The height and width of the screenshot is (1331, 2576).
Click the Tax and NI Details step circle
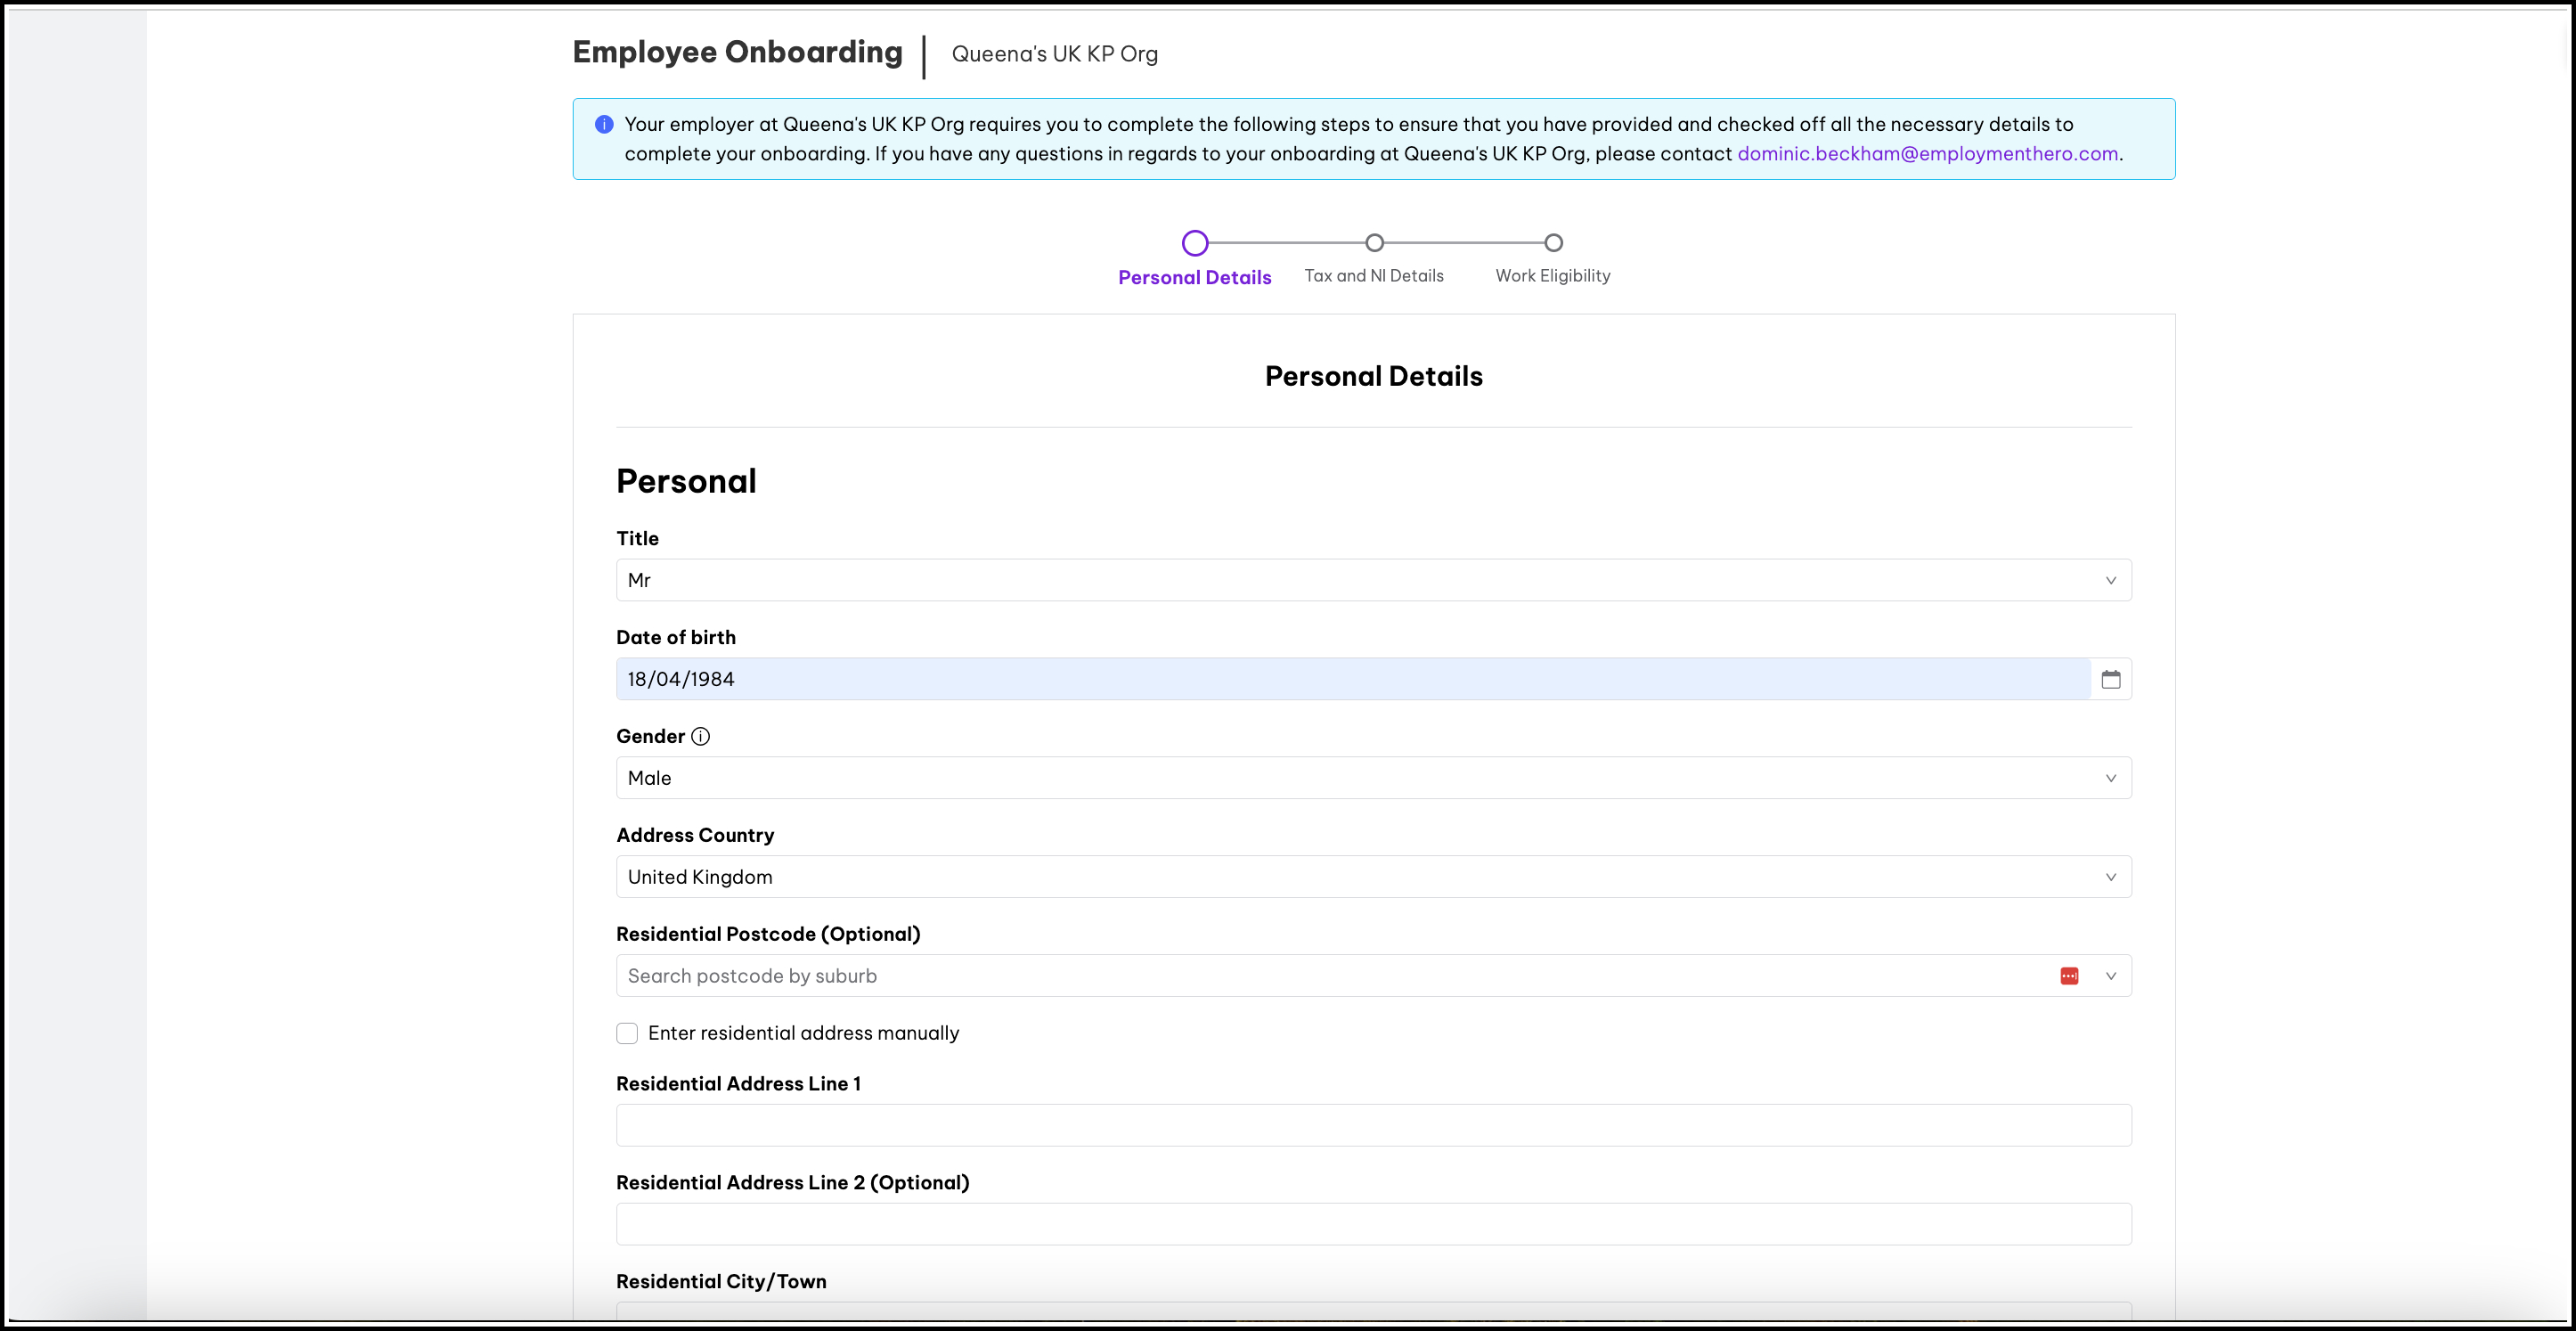pyautogui.click(x=1374, y=243)
